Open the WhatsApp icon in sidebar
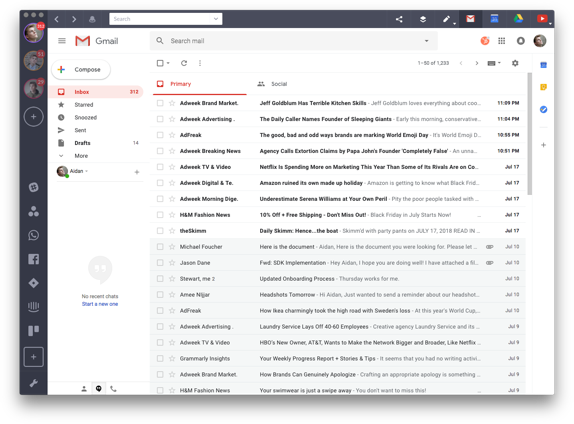This screenshot has height=424, width=574. (x=33, y=235)
